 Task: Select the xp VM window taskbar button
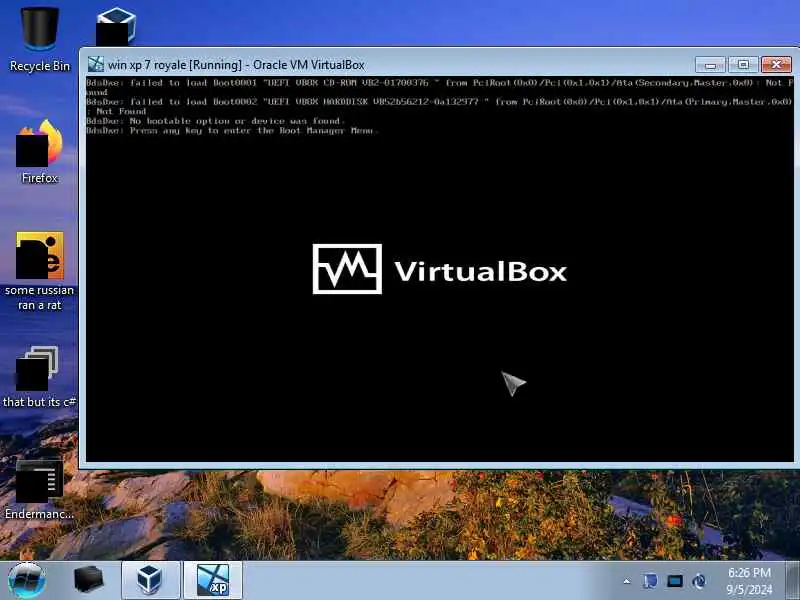(212, 580)
